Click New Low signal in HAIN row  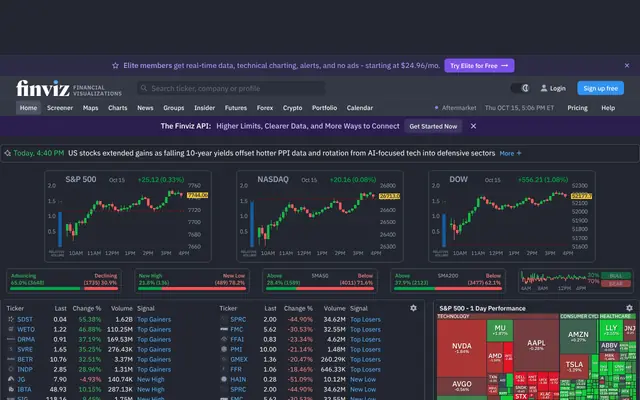click(x=363, y=379)
